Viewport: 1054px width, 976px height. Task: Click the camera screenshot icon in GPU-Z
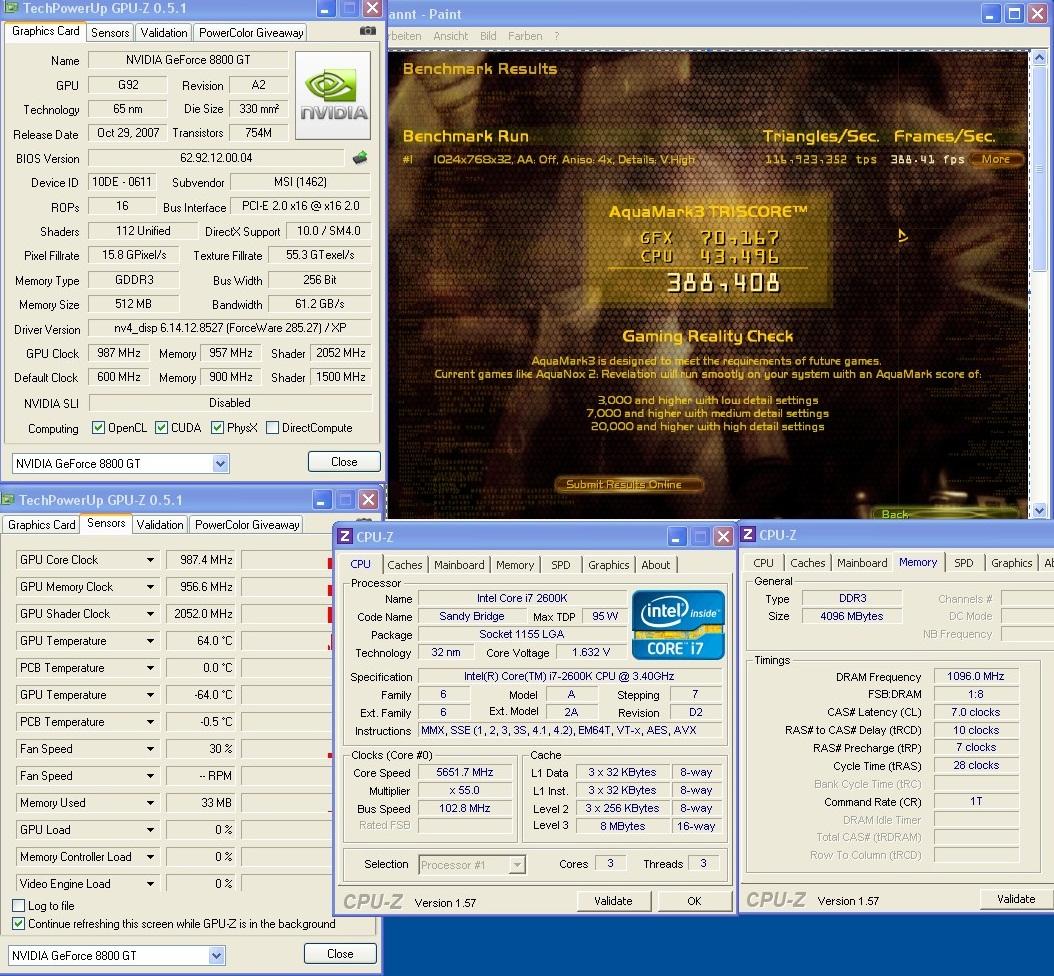coord(368,31)
